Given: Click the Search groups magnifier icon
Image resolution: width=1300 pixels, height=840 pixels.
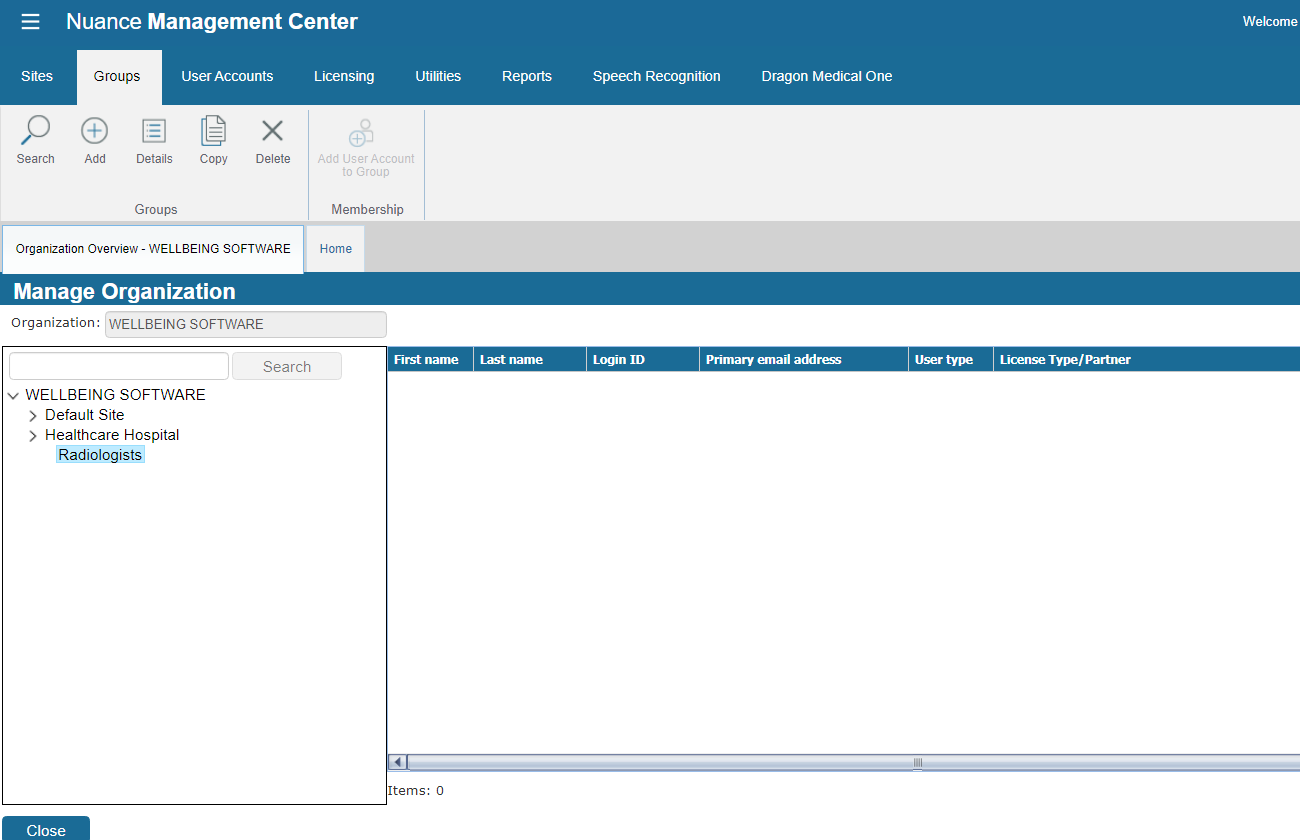Looking at the screenshot, I should pyautogui.click(x=35, y=131).
